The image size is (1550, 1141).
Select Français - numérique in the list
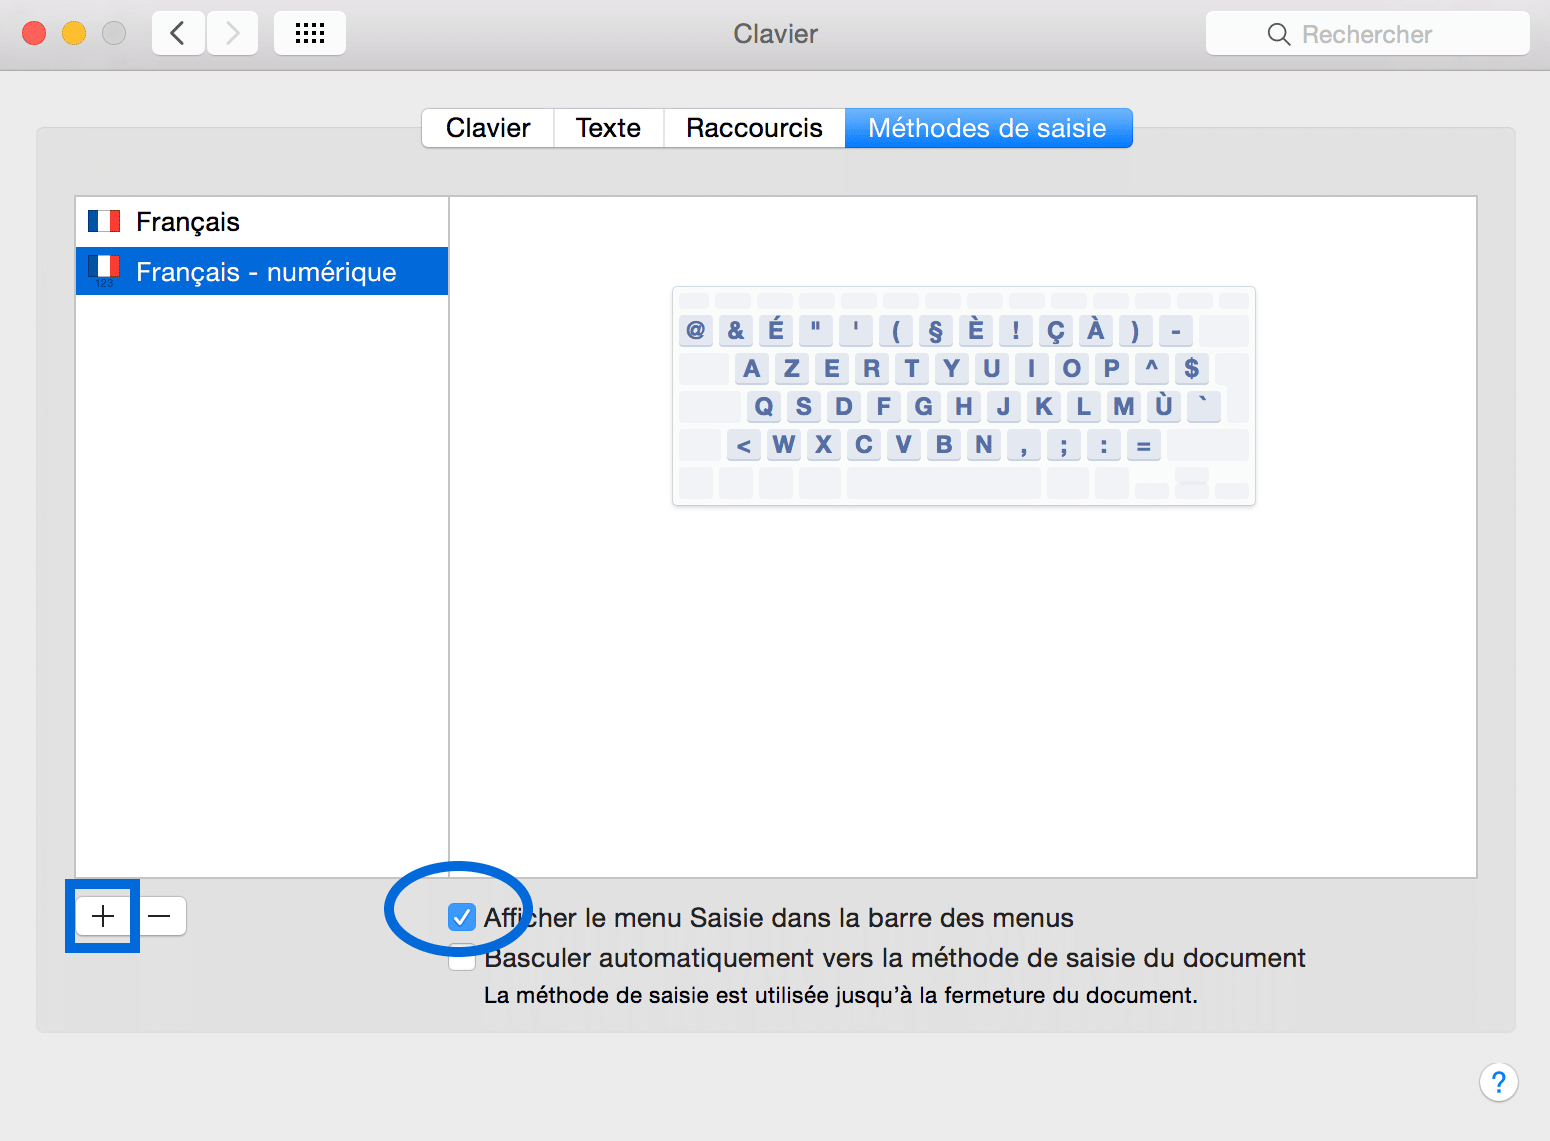[262, 271]
